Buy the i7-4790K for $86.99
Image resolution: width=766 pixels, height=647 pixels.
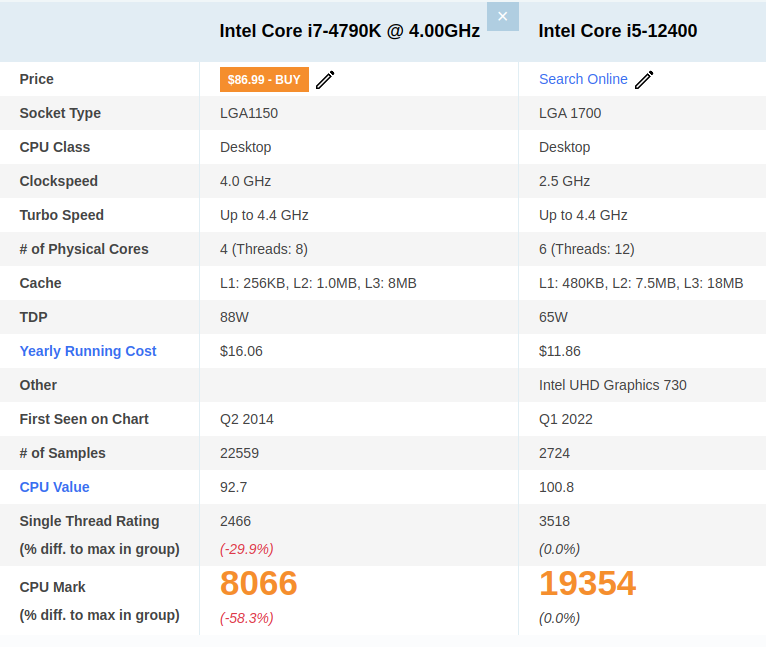(264, 80)
